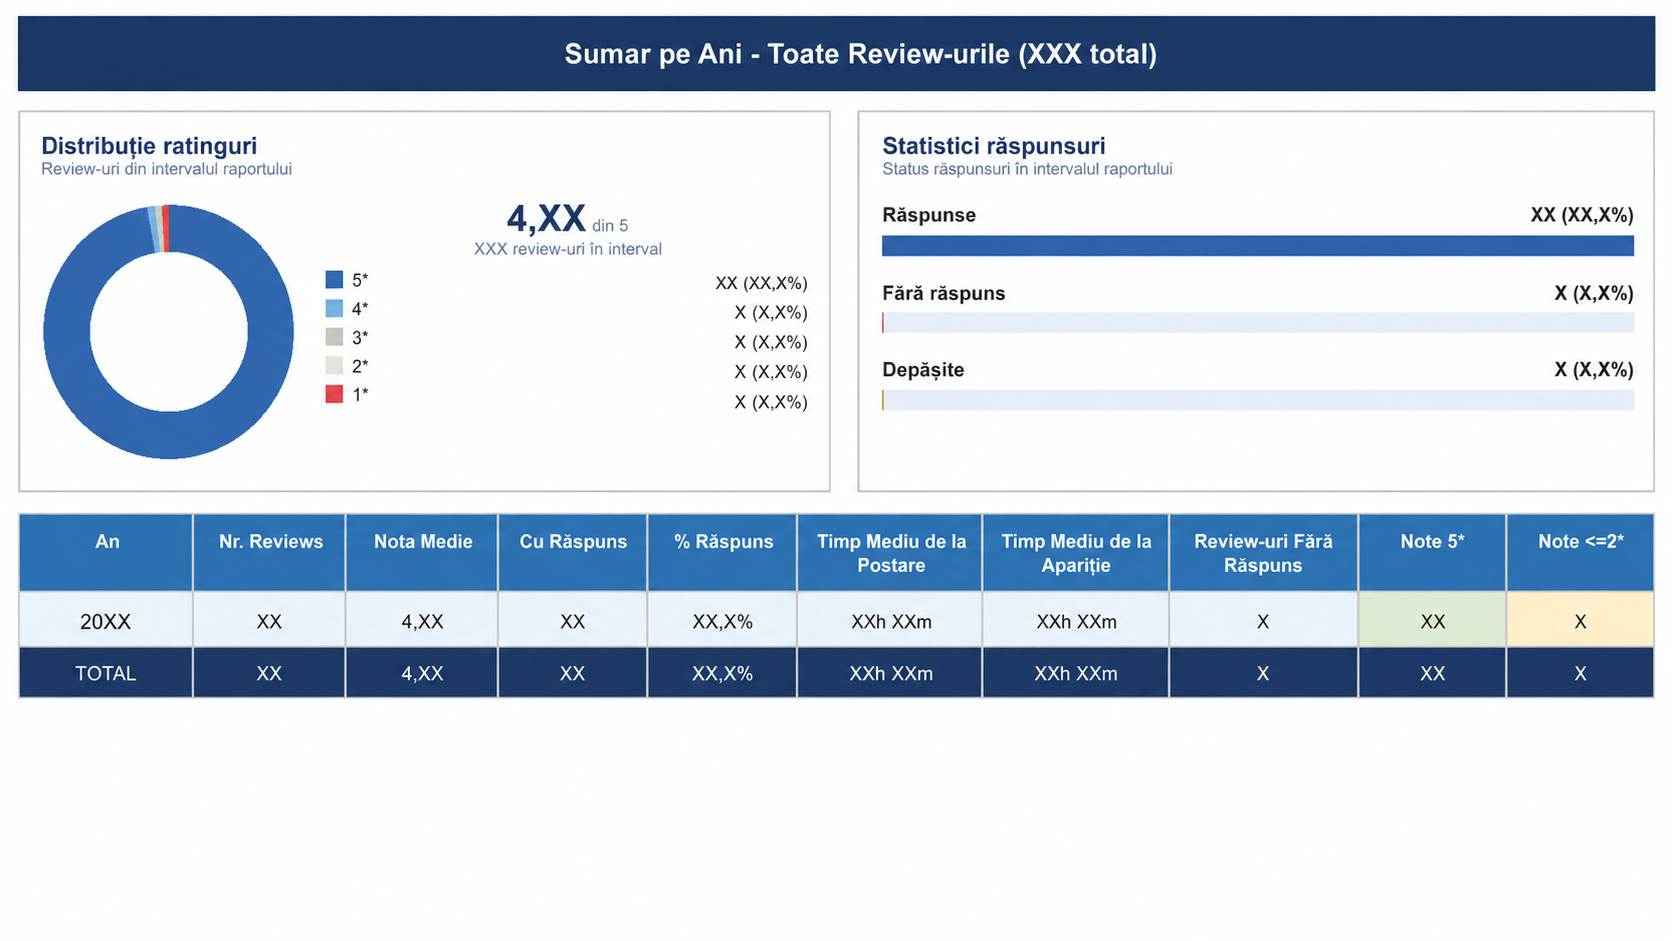Click the Depășite progress bar
Image resolution: width=1672 pixels, height=941 pixels.
click(1257, 400)
